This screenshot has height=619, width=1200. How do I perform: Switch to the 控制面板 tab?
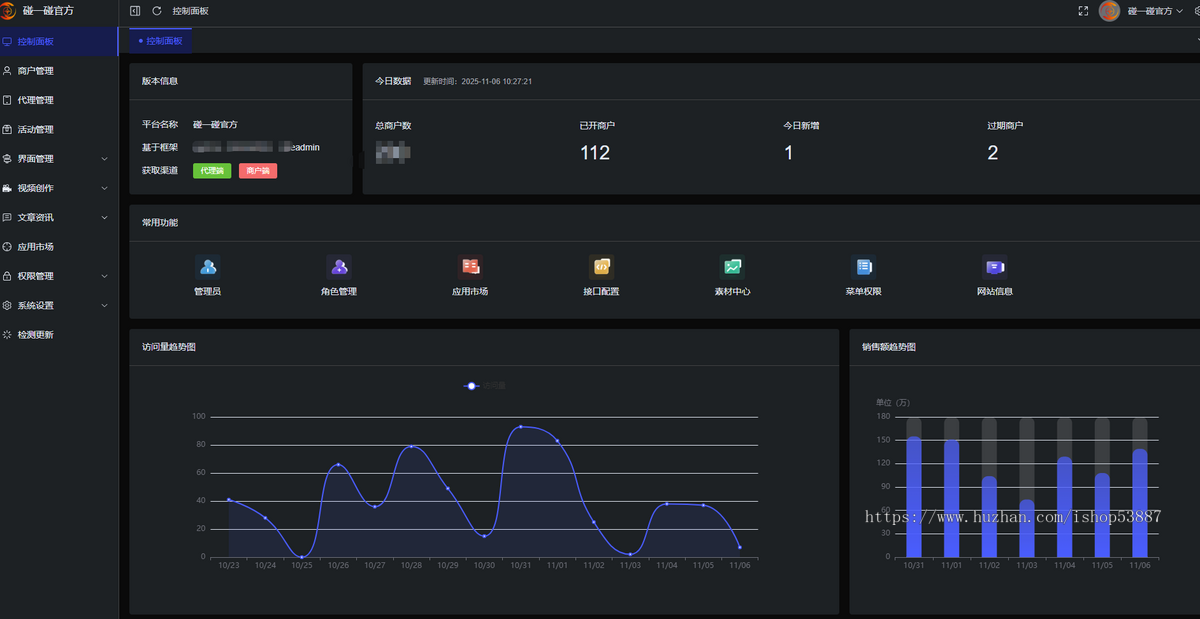point(161,41)
